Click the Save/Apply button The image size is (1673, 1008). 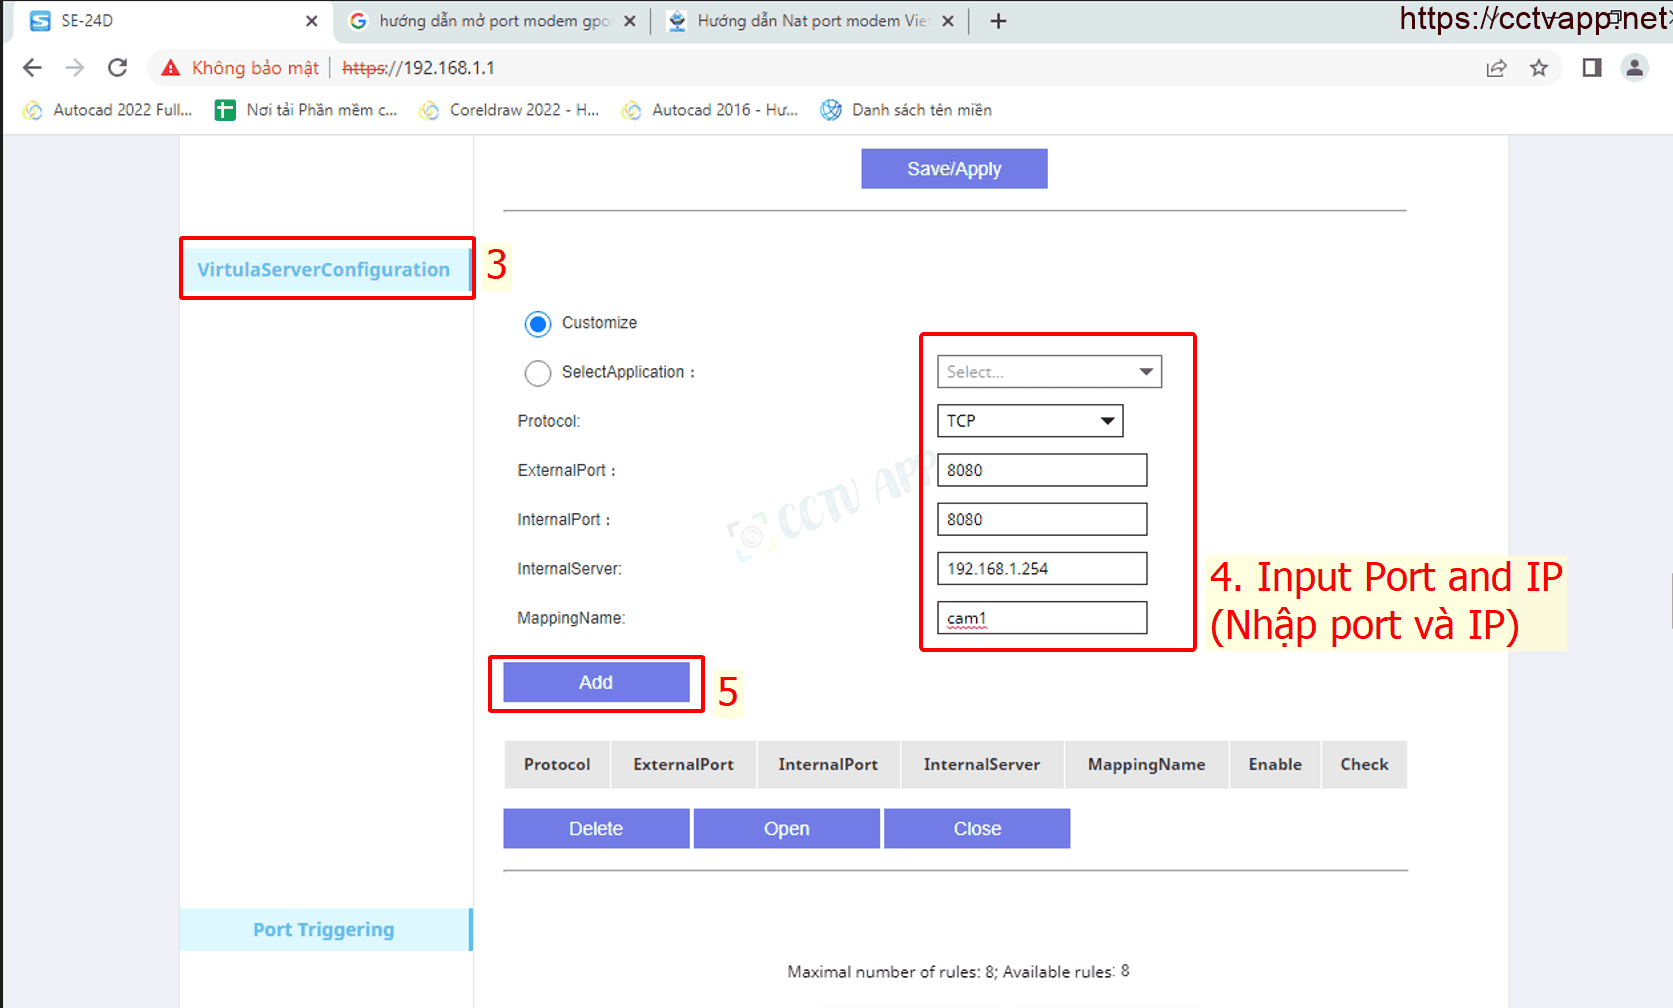click(x=954, y=169)
